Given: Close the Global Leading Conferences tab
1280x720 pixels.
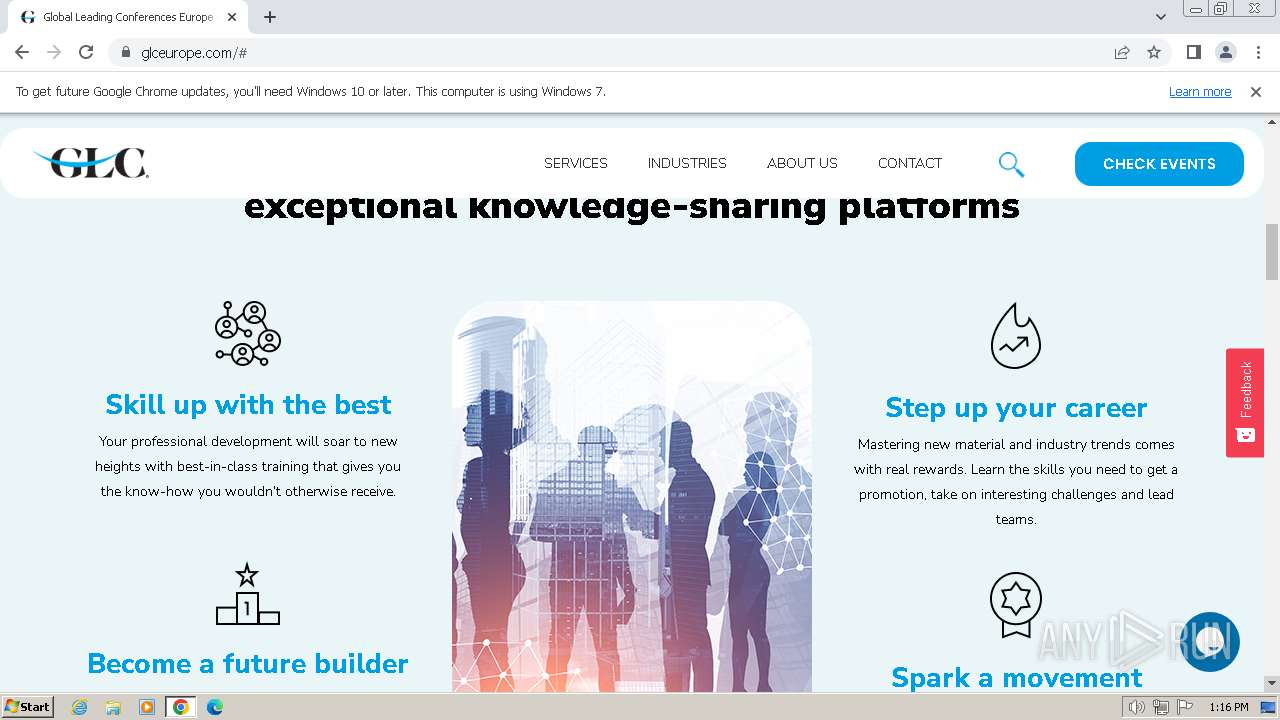Looking at the screenshot, I should 232,17.
